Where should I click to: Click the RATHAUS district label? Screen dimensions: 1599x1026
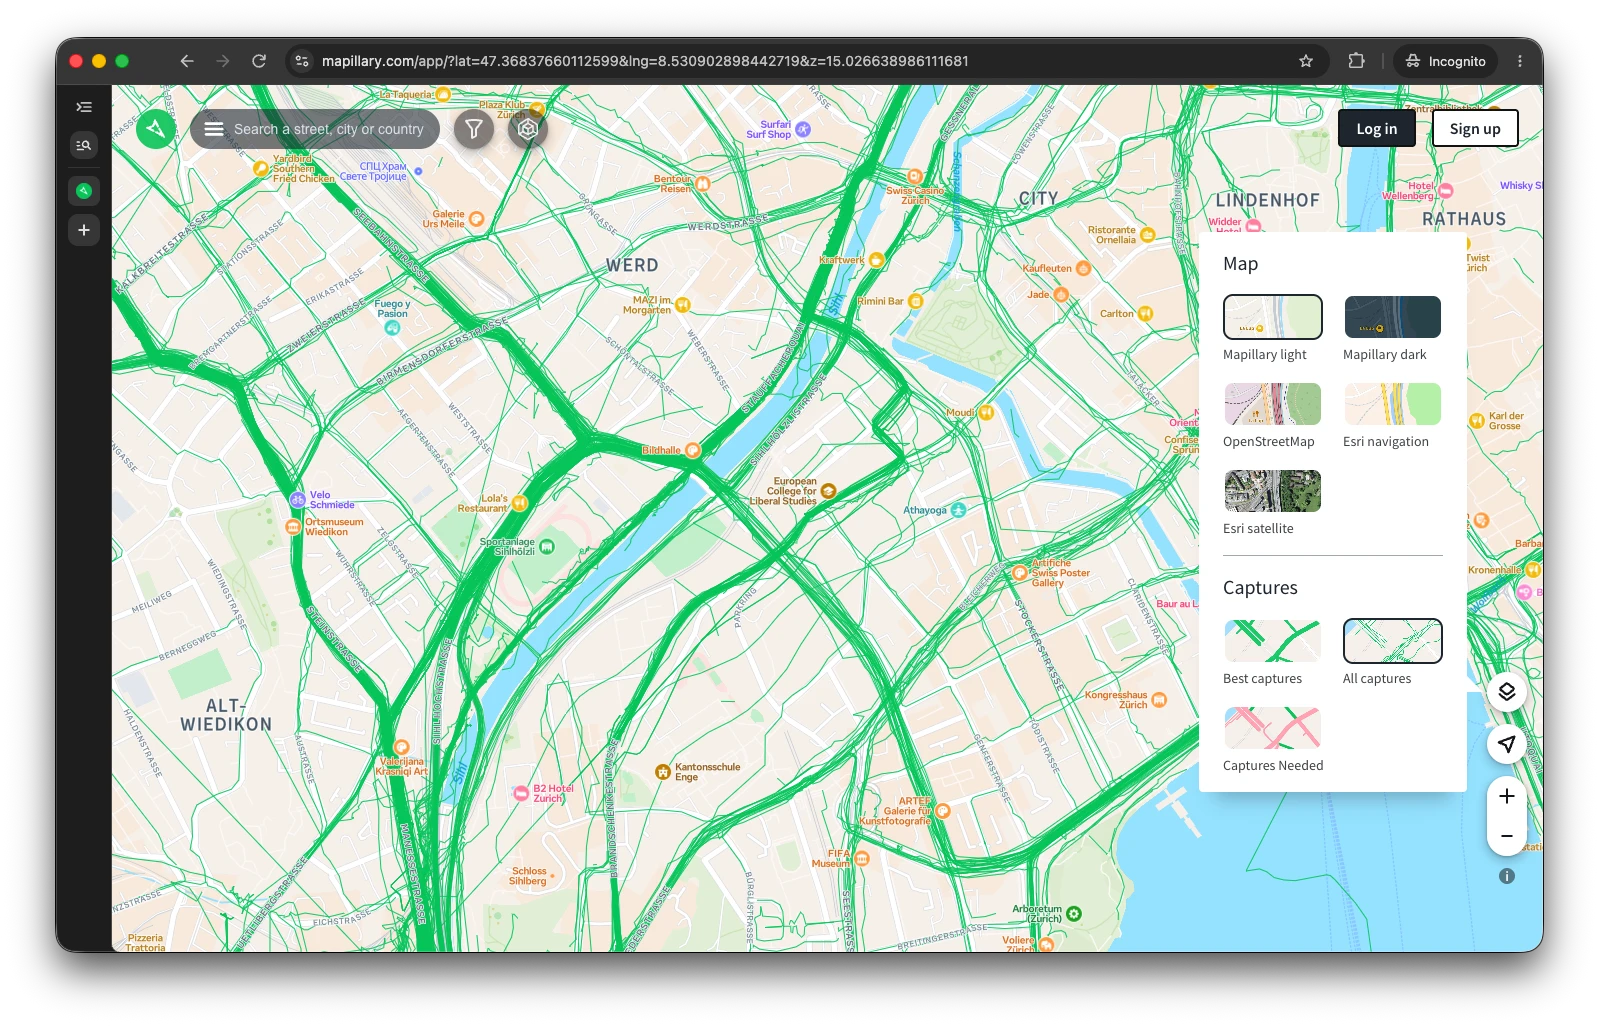[1464, 219]
